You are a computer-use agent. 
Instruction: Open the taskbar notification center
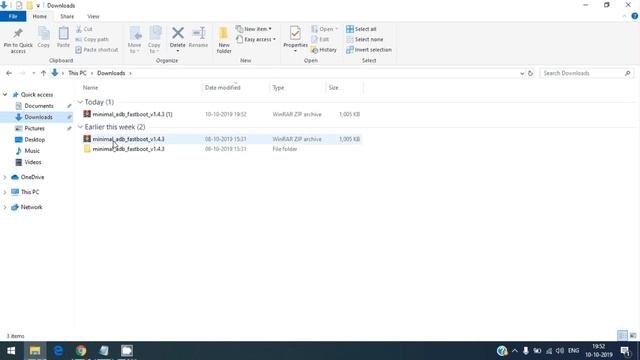pyautogui.click(x=625, y=351)
